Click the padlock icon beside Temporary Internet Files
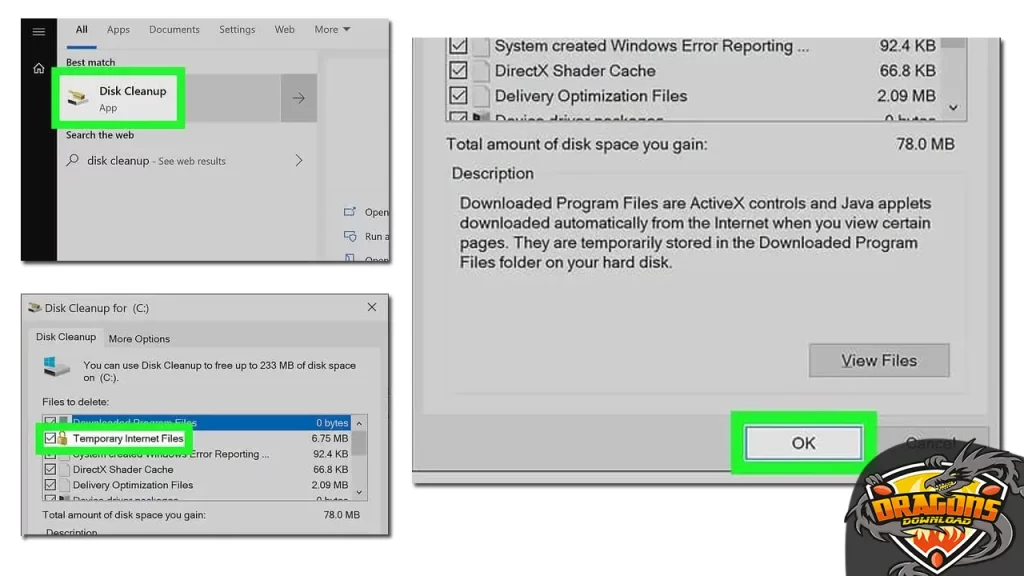 62,438
